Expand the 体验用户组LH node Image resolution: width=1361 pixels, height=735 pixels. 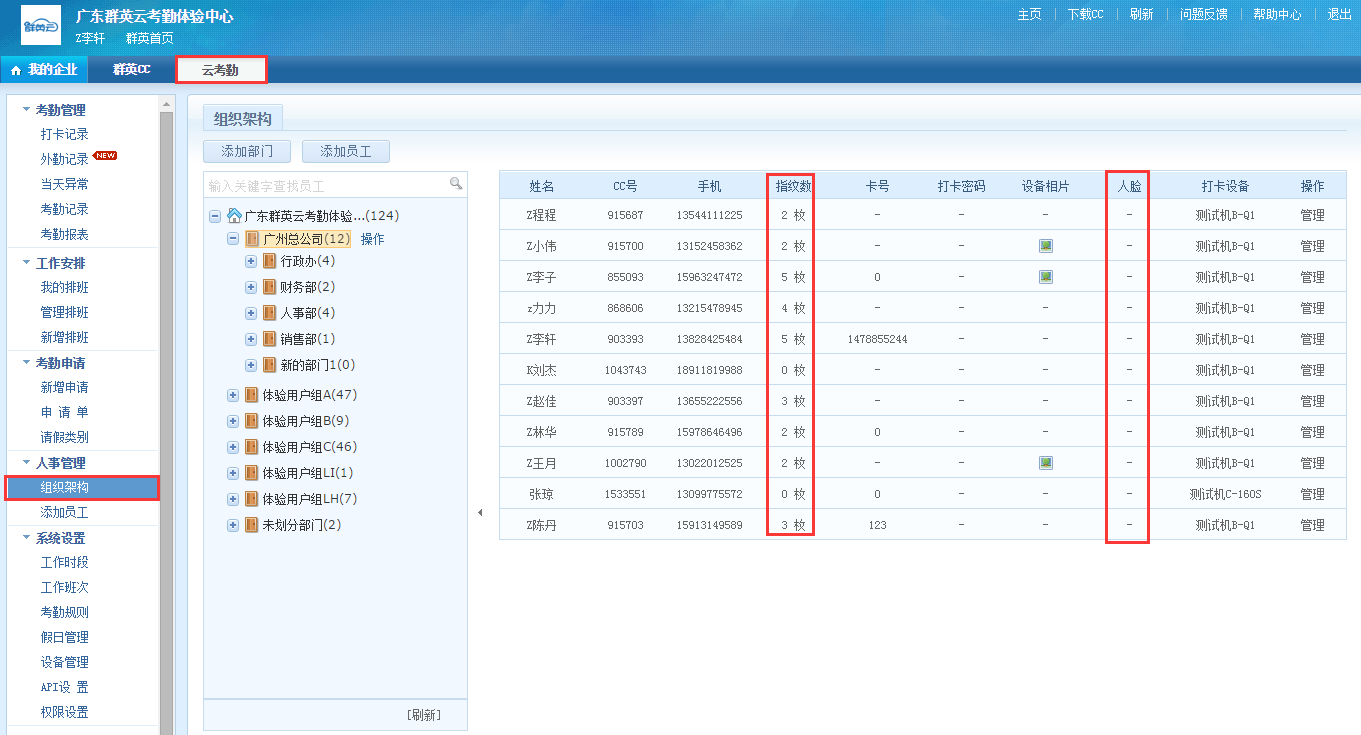233,499
